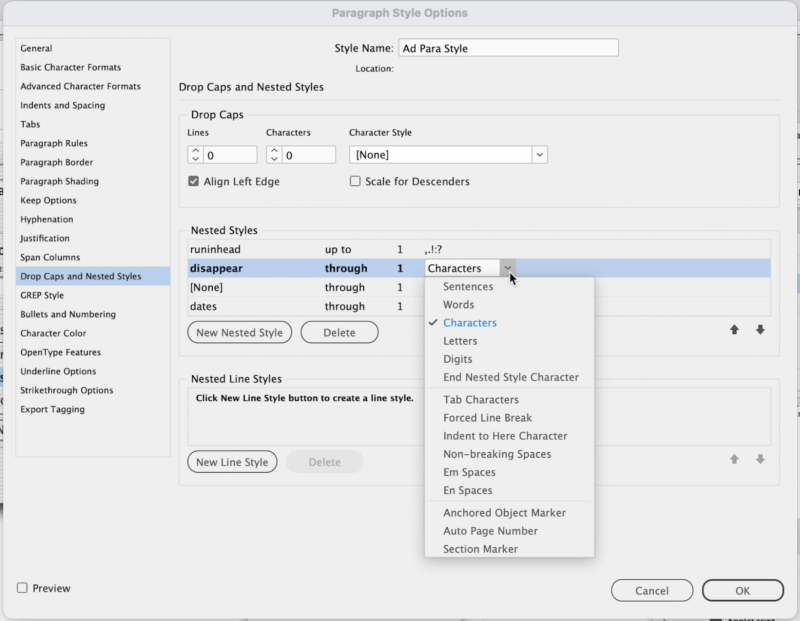Click the Drop Caps Characters value field
The width and height of the screenshot is (800, 621).
309,155
